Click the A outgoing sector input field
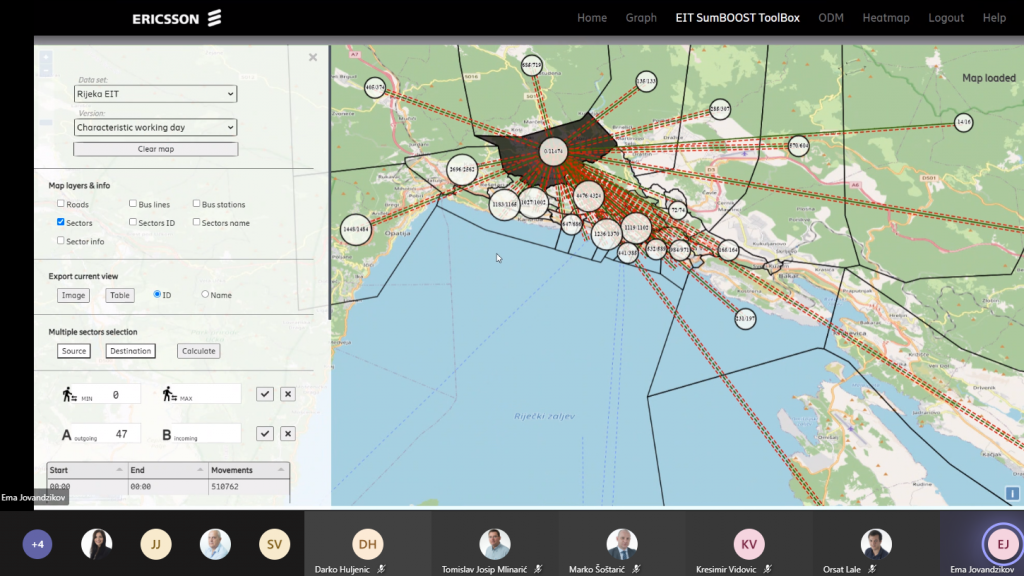1024x576 pixels. pyautogui.click(x=120, y=434)
